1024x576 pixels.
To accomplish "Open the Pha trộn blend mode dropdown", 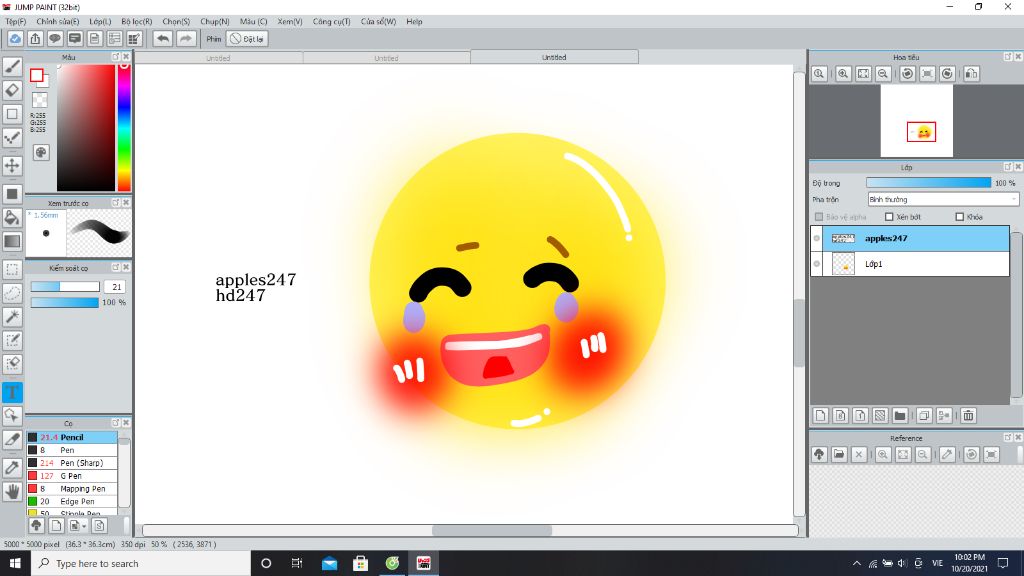I will coord(943,199).
